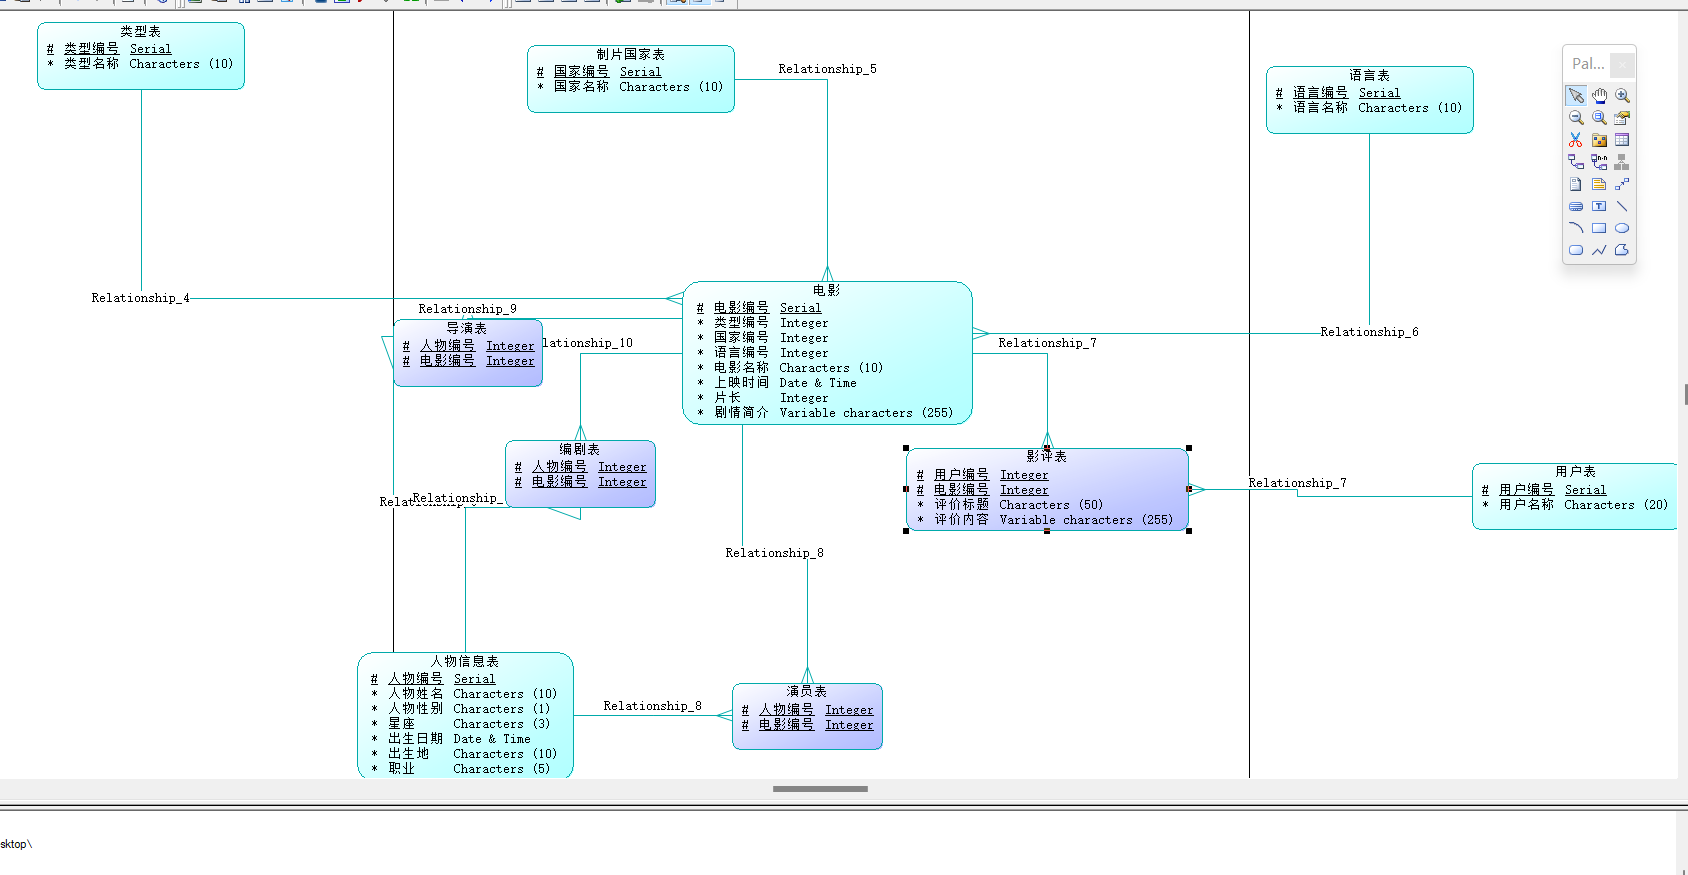Choose the Relationship link tool
The image size is (1688, 875).
1576,162
